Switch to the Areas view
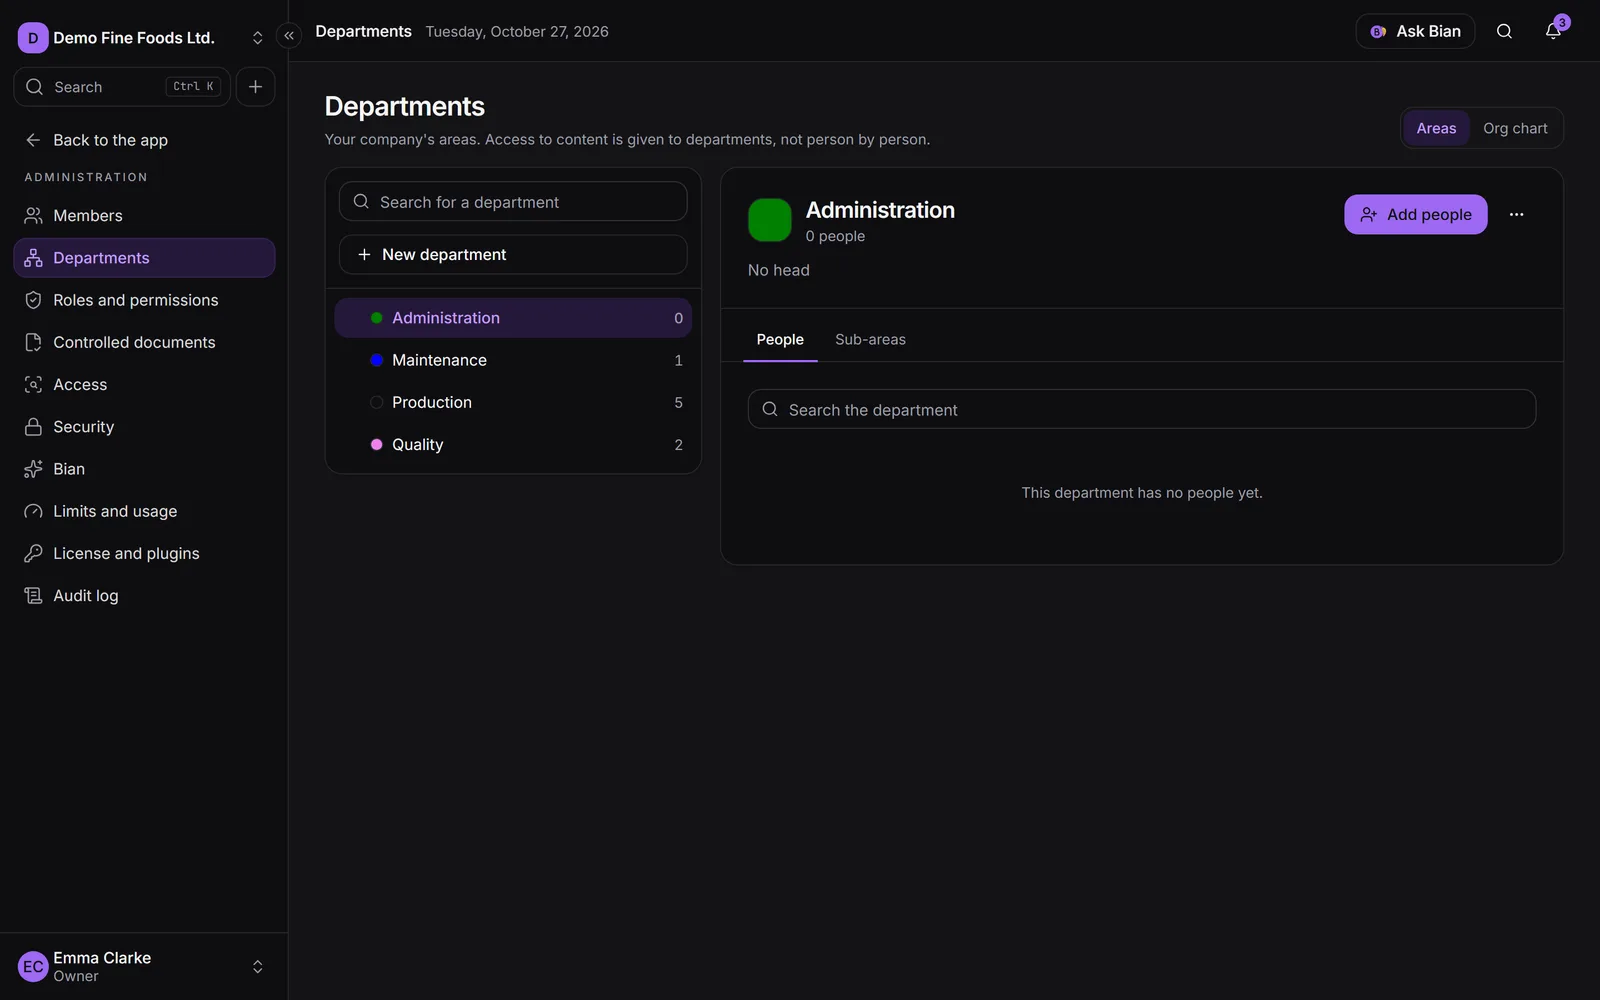Image resolution: width=1600 pixels, height=1000 pixels. pyautogui.click(x=1436, y=128)
